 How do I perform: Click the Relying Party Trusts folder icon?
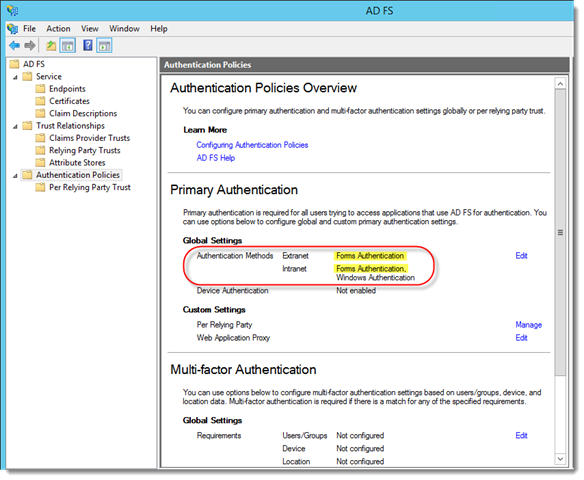click(x=40, y=150)
